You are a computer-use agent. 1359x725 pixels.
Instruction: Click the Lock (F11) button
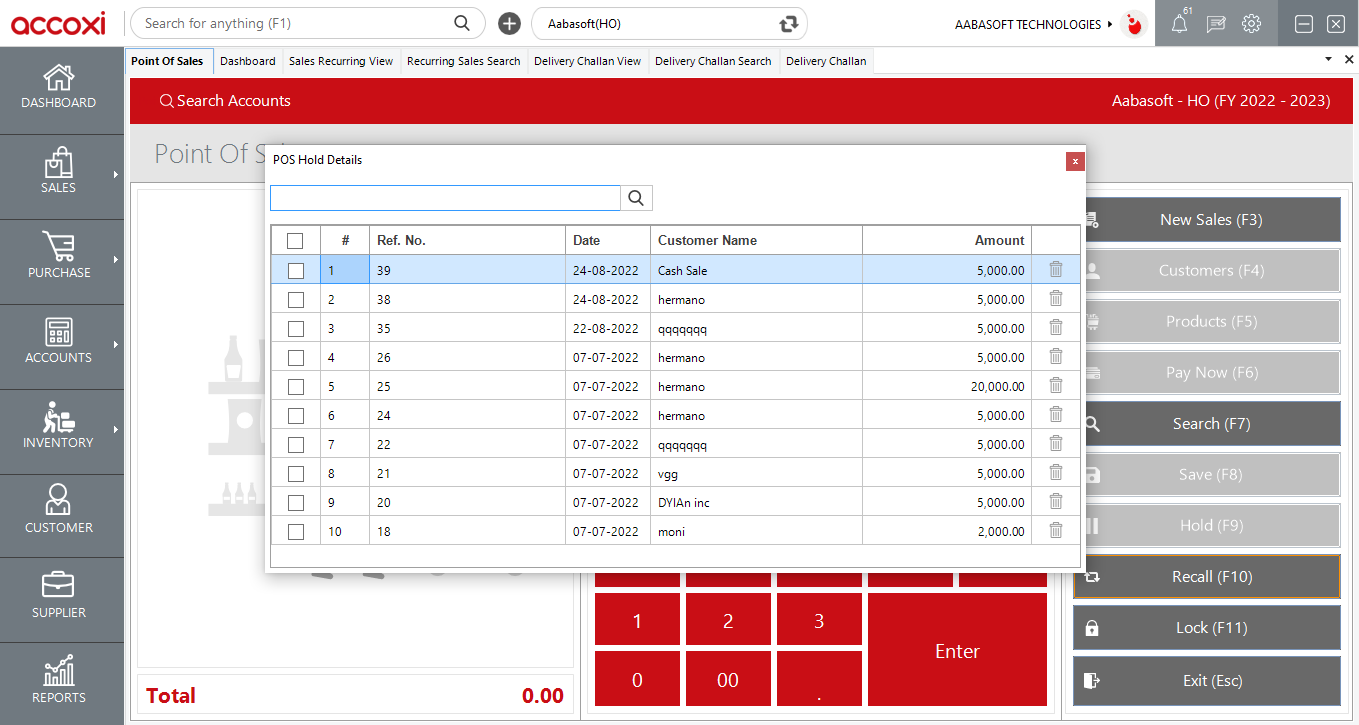point(1207,628)
